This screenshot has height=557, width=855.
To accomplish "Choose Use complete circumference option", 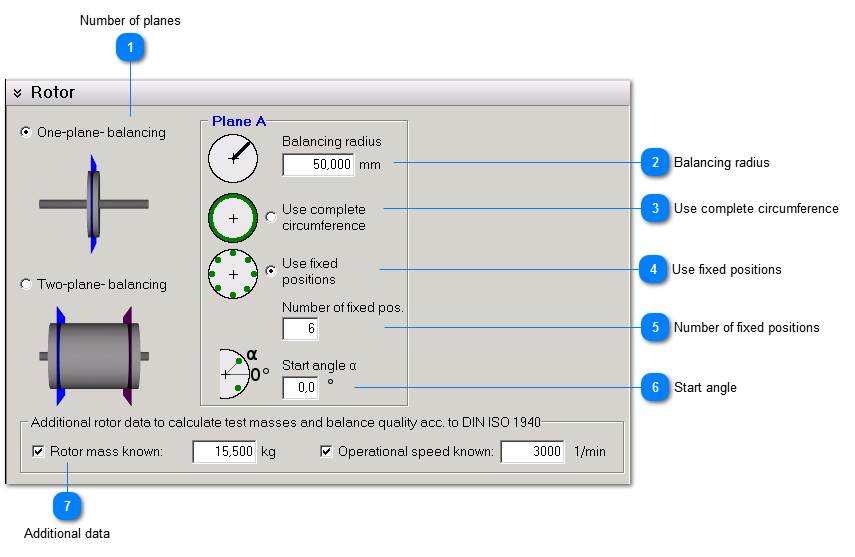I will pos(271,217).
